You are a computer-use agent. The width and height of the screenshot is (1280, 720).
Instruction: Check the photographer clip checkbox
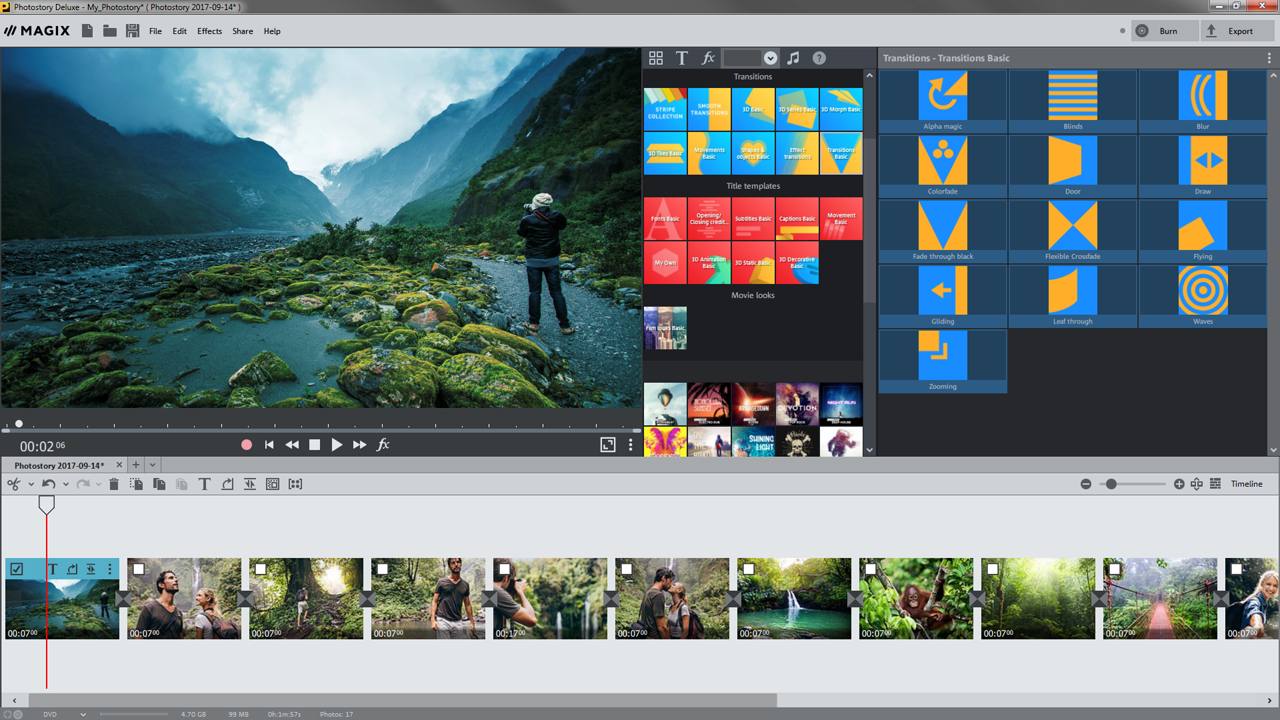point(504,569)
